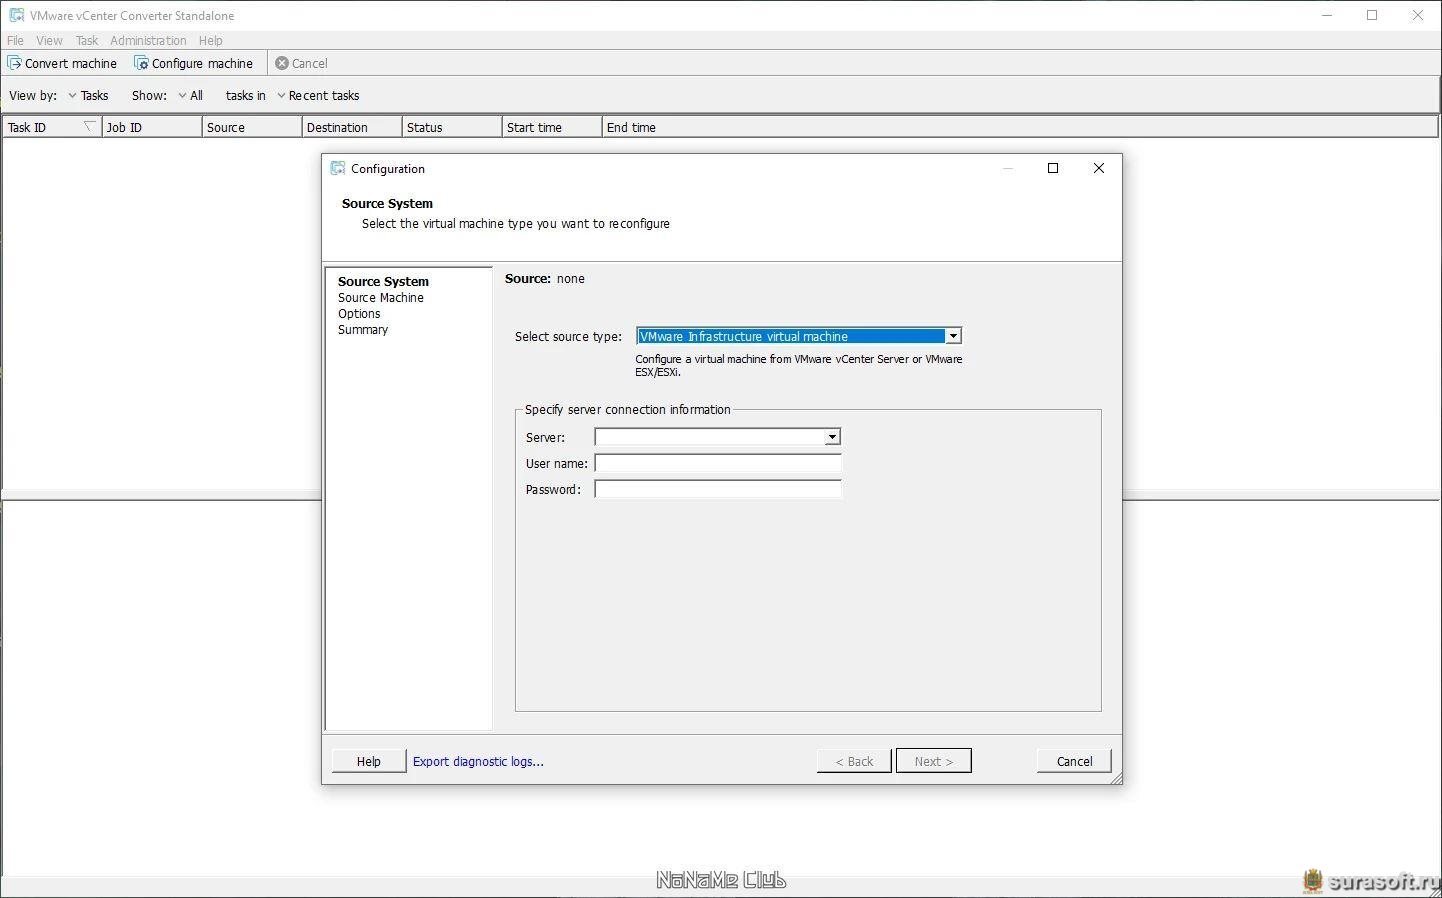
Task: Click the Configuration dialog title icon
Action: [x=338, y=168]
